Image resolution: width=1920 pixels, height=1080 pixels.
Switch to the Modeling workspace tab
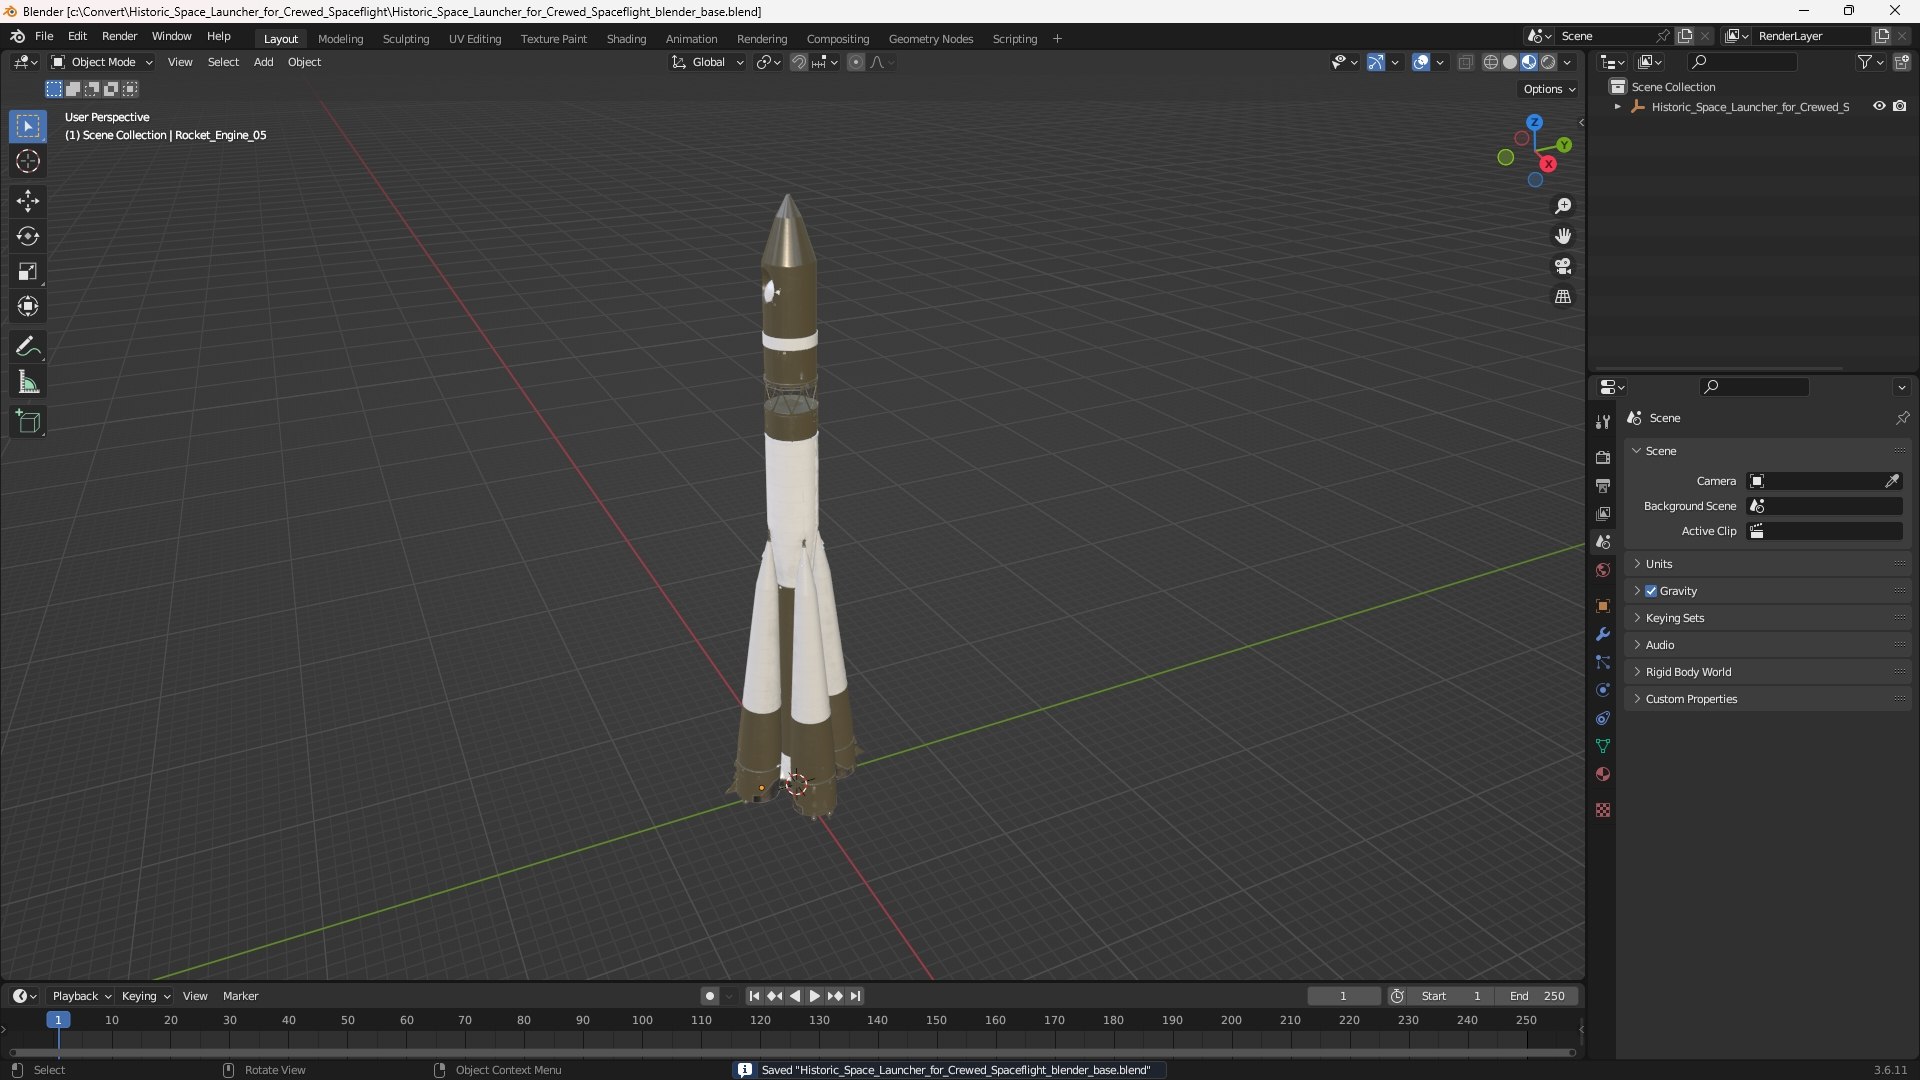[340, 39]
